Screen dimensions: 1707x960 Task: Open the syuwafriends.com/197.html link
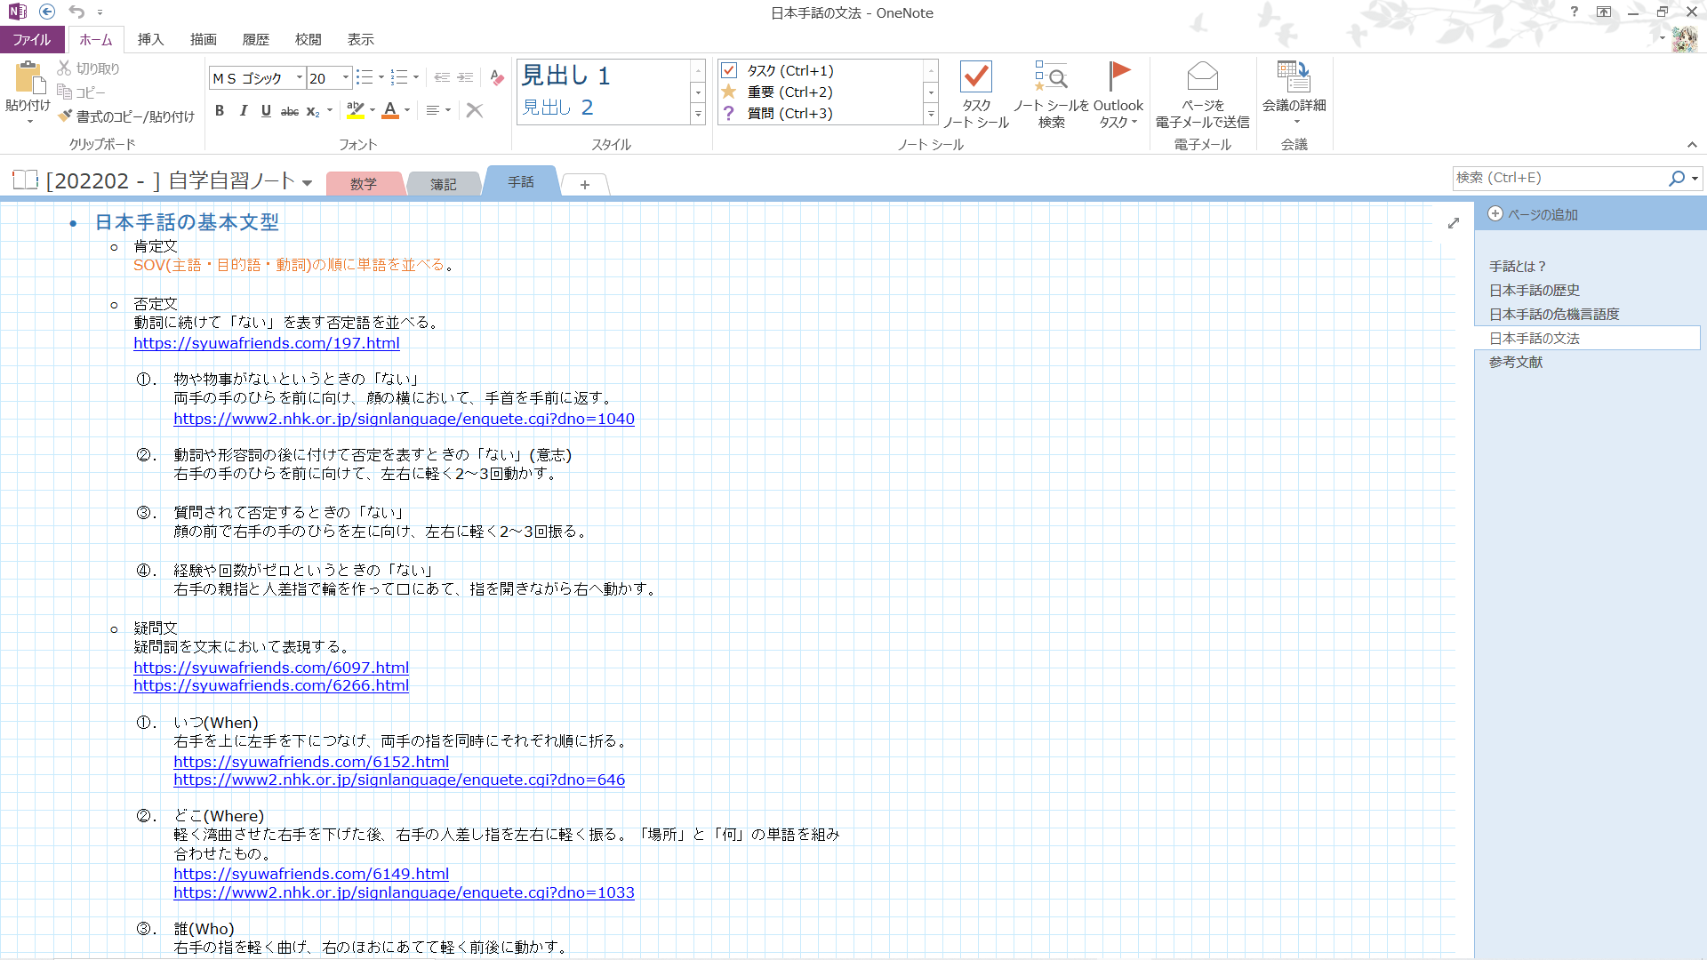click(266, 343)
